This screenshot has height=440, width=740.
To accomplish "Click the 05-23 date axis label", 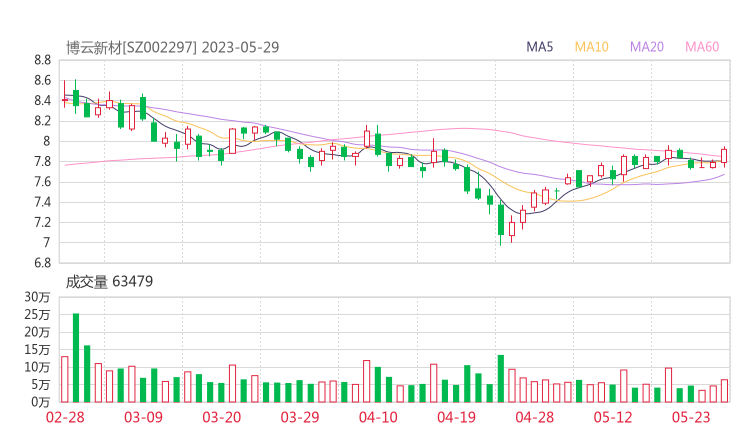I will pyautogui.click(x=691, y=417).
